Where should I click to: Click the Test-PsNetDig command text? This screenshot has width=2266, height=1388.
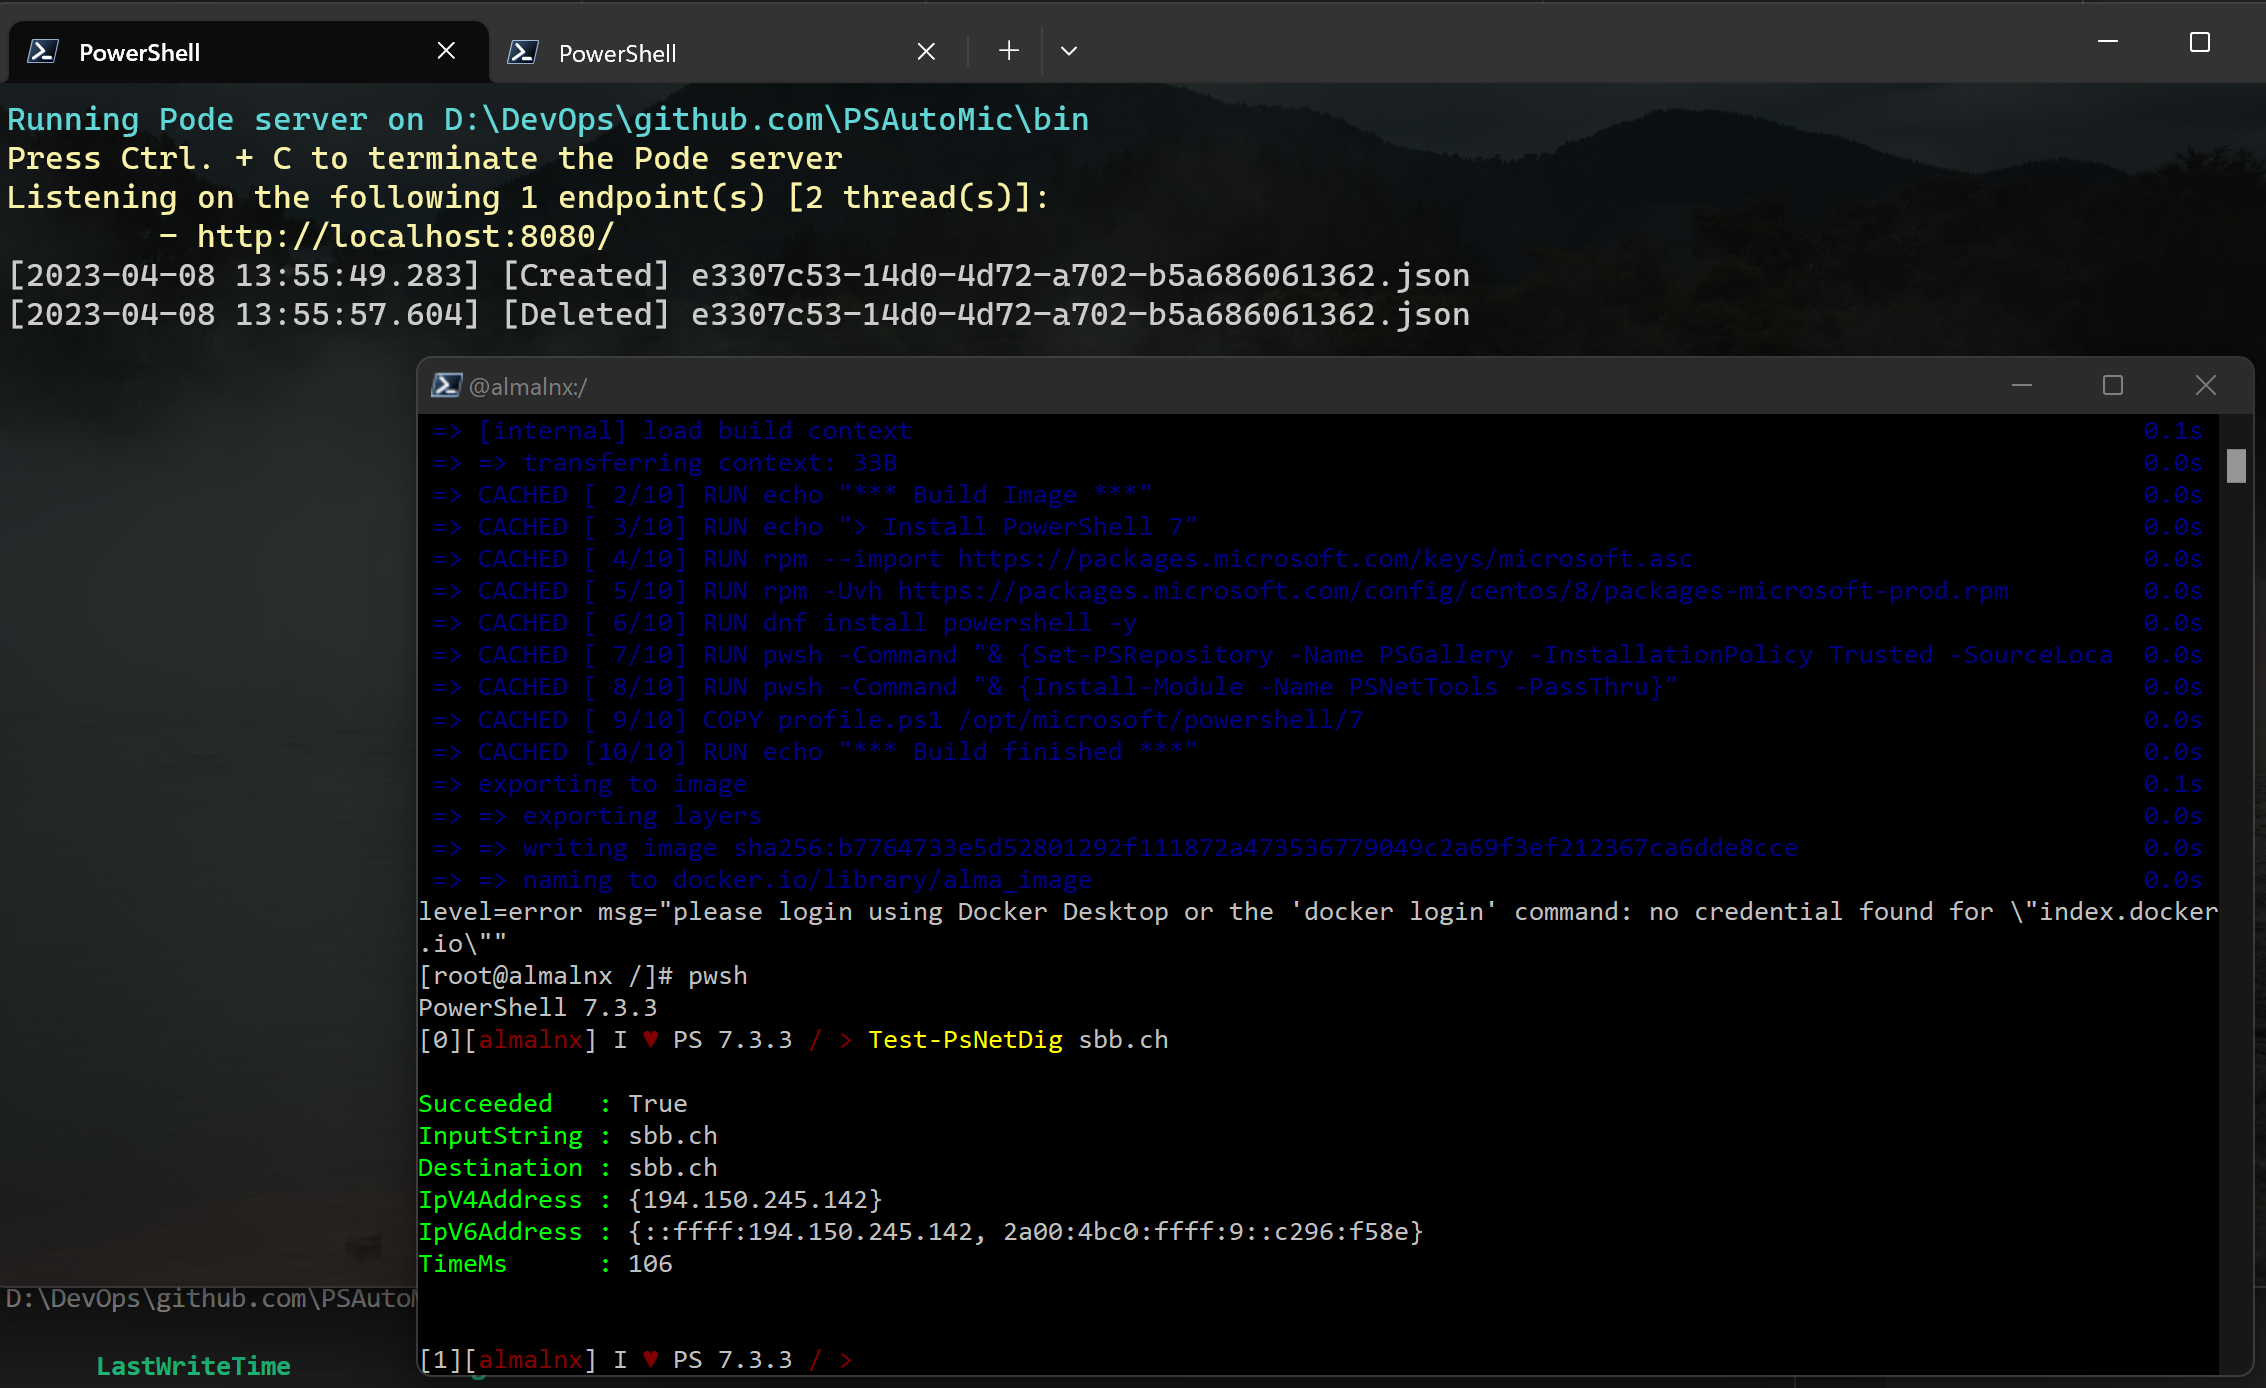coord(964,1040)
